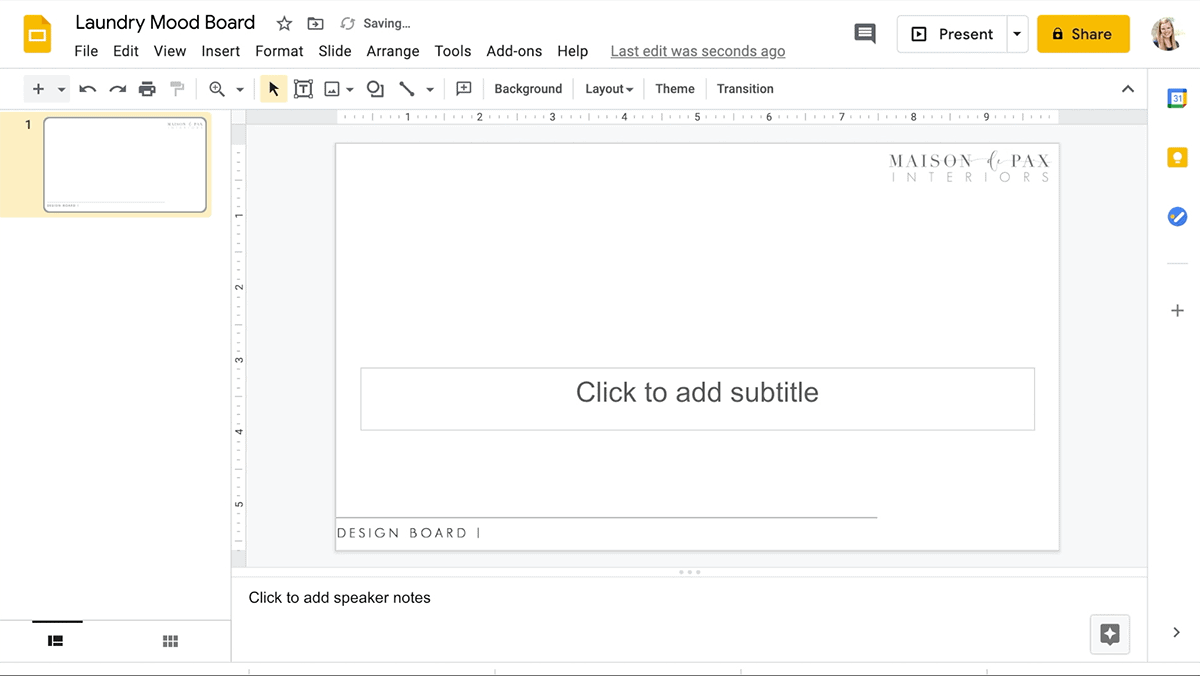Image resolution: width=1200 pixels, height=676 pixels.
Task: Click the Redo arrow
Action: tap(118, 89)
